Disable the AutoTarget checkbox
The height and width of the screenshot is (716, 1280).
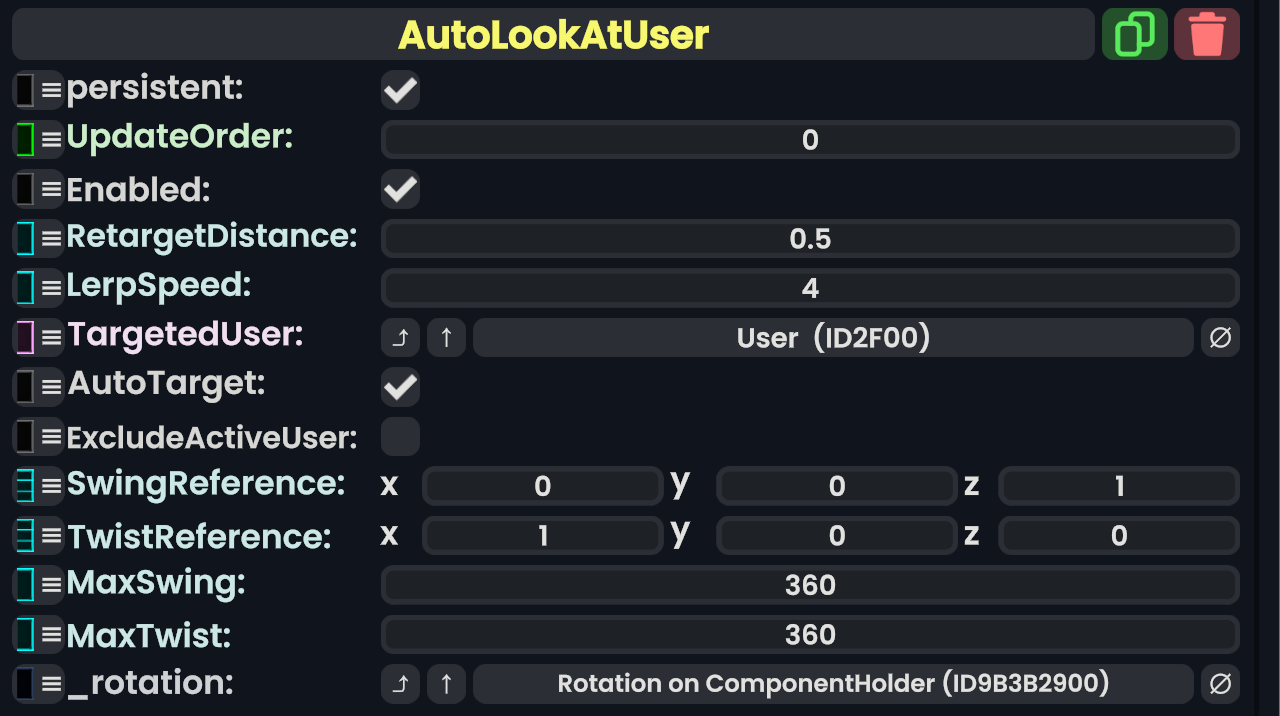[400, 387]
